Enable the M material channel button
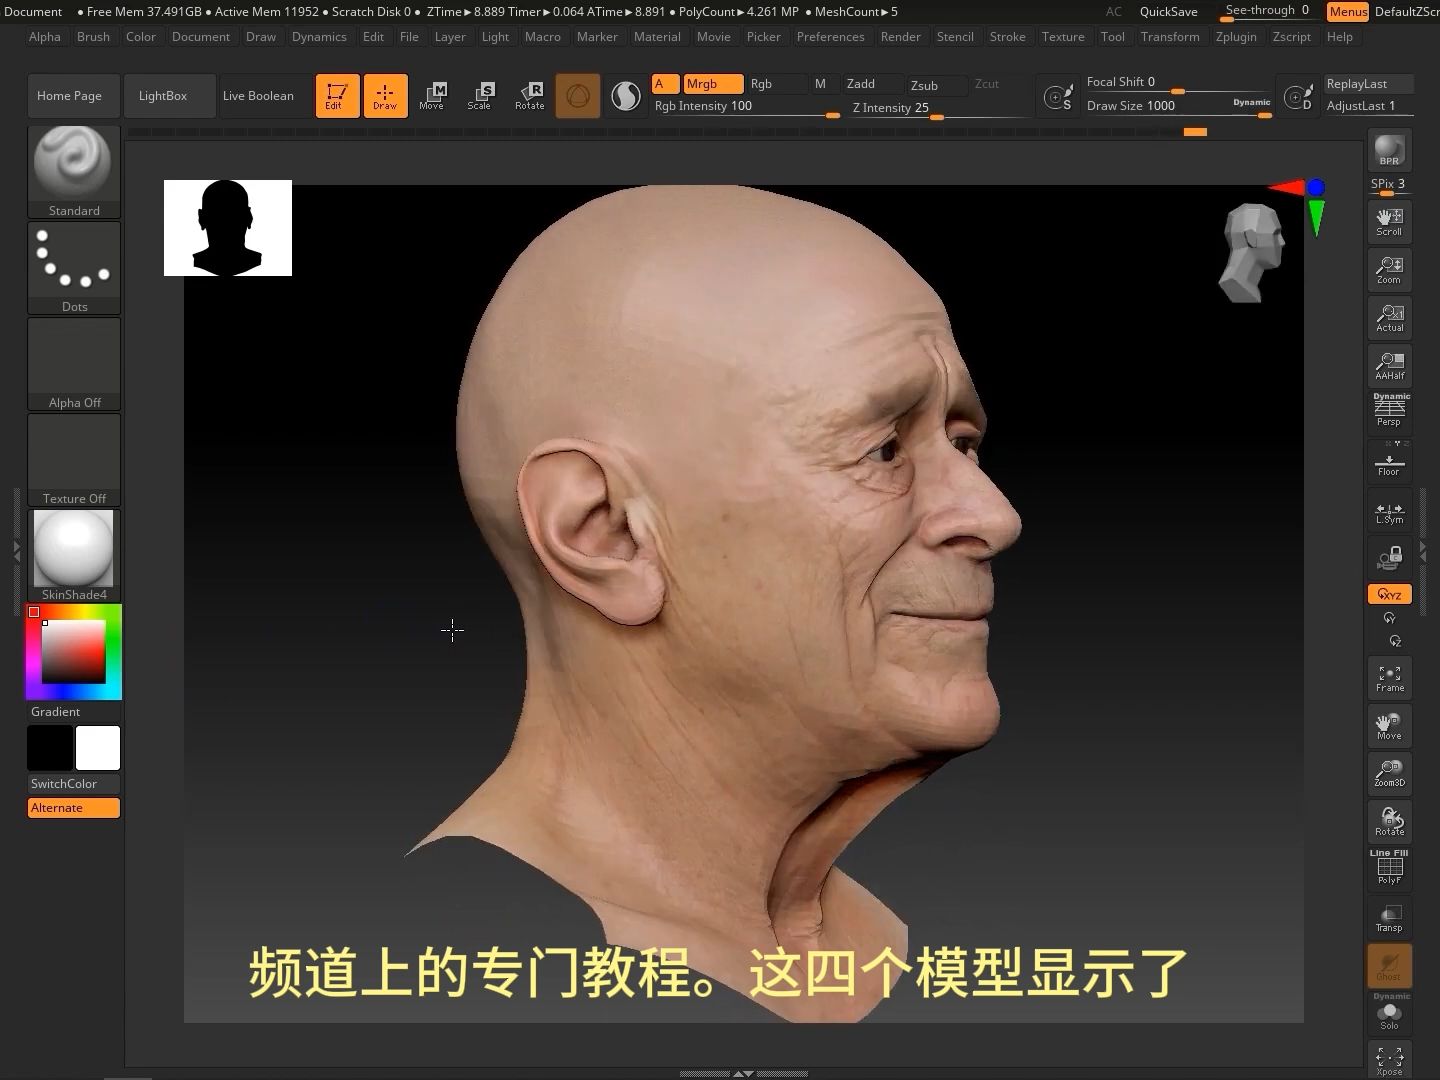This screenshot has height=1080, width=1440. tap(820, 84)
